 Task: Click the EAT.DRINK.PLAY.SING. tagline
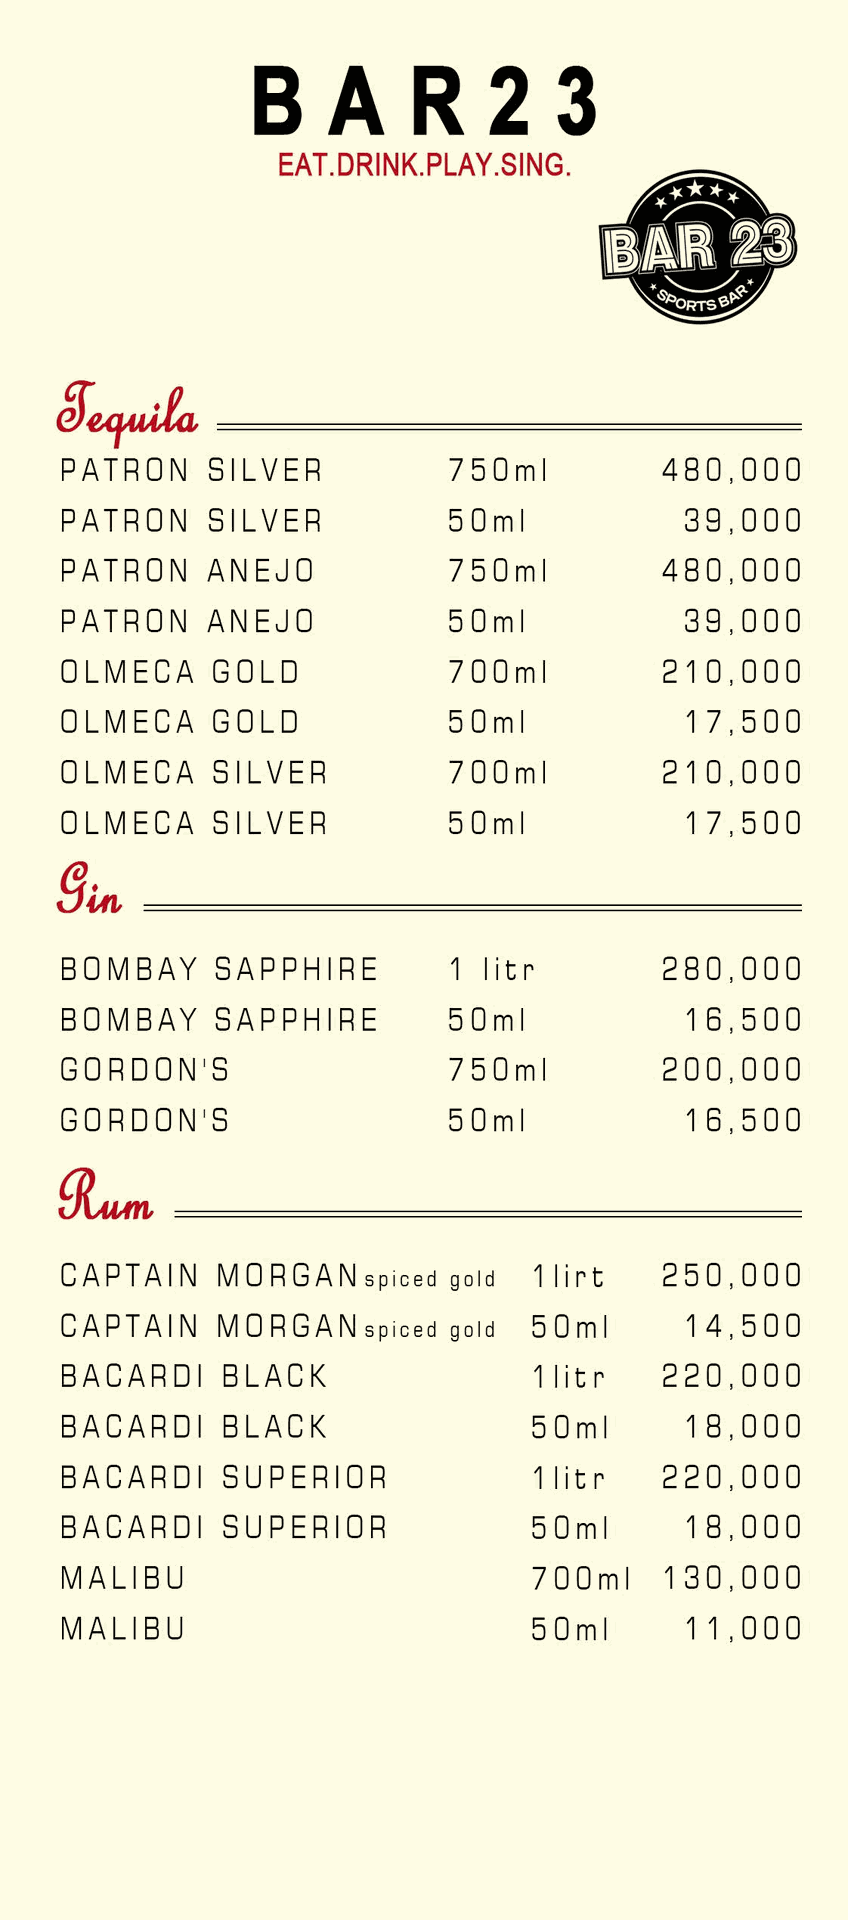tap(424, 165)
